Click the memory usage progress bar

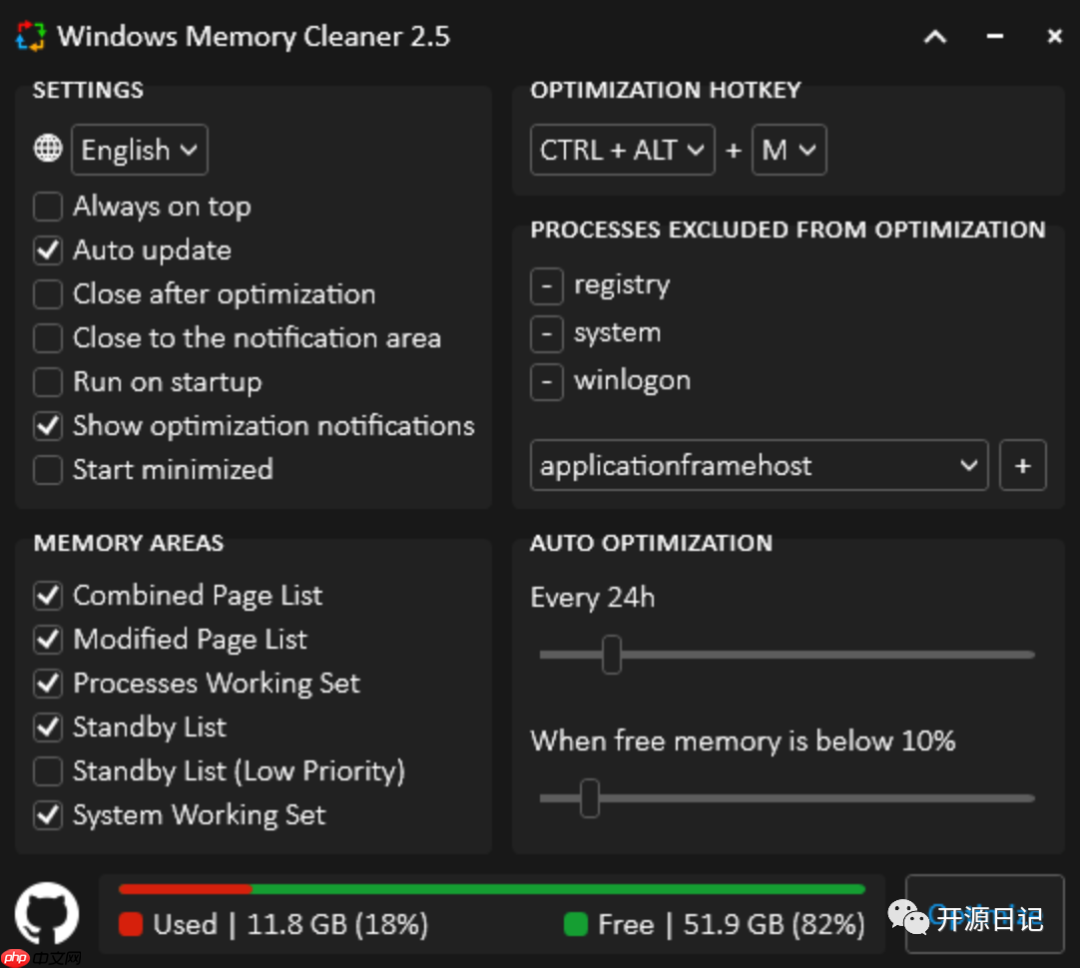[x=492, y=888]
